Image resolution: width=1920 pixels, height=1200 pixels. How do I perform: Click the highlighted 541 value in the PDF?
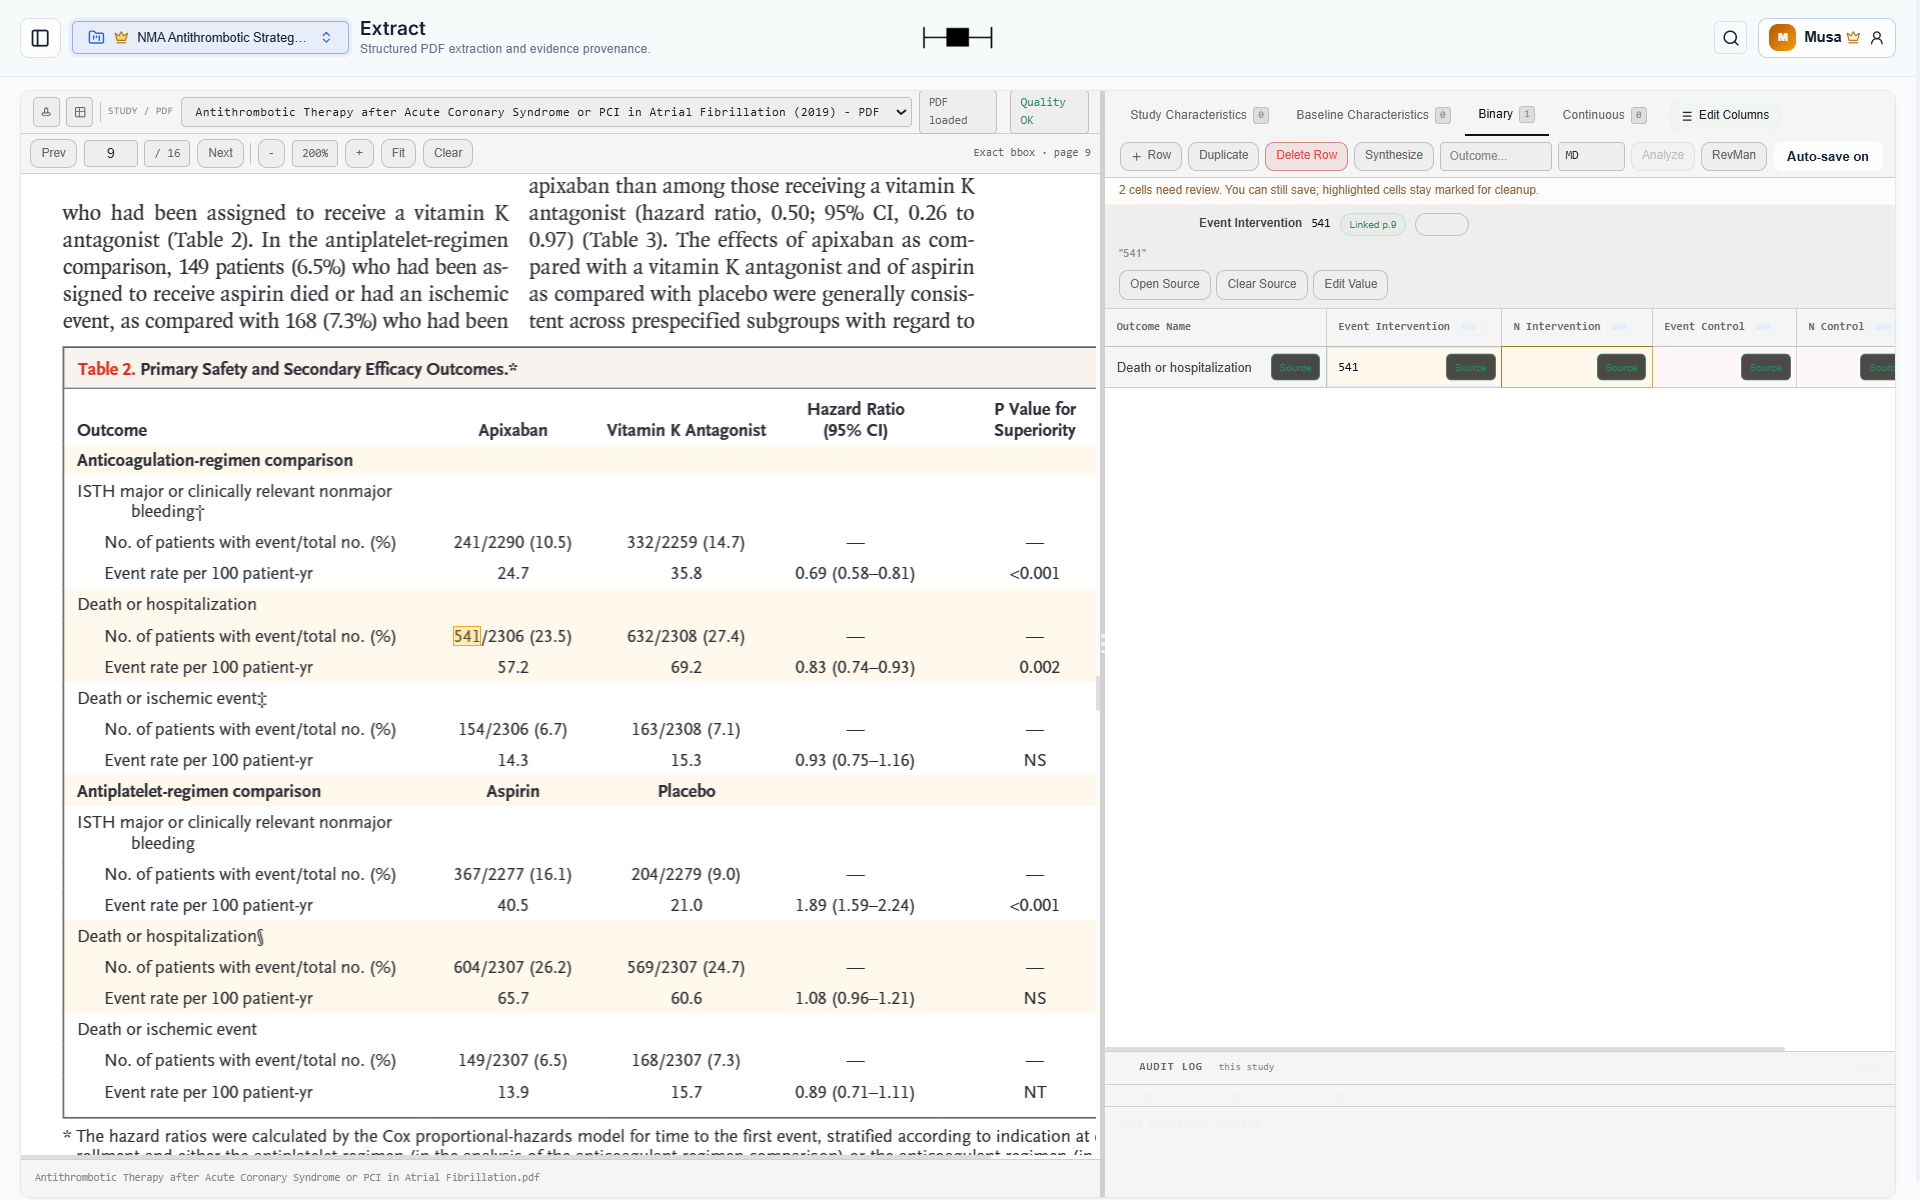click(467, 636)
